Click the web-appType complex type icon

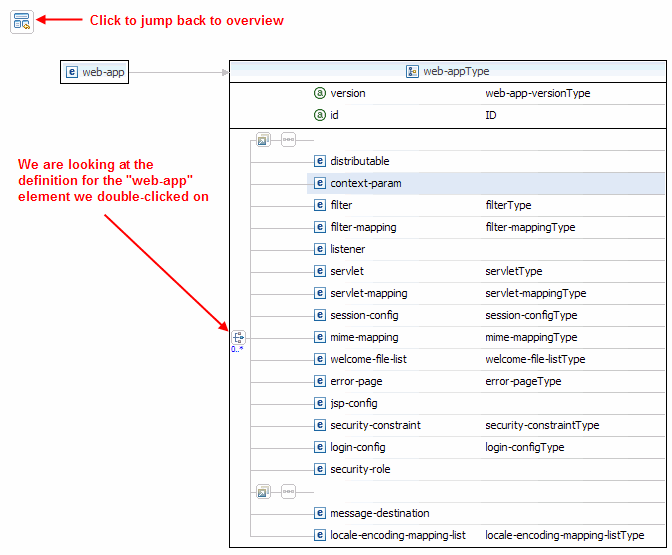pos(412,71)
